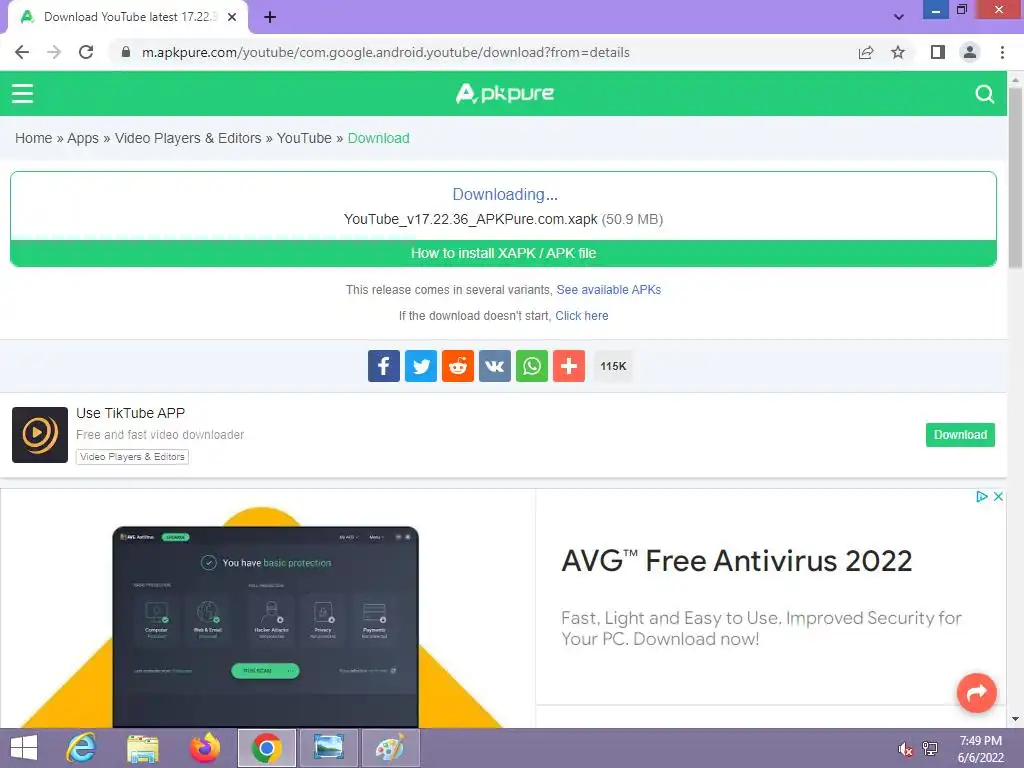The image size is (1024, 768).
Task: Download the TikTube app
Action: coord(960,435)
